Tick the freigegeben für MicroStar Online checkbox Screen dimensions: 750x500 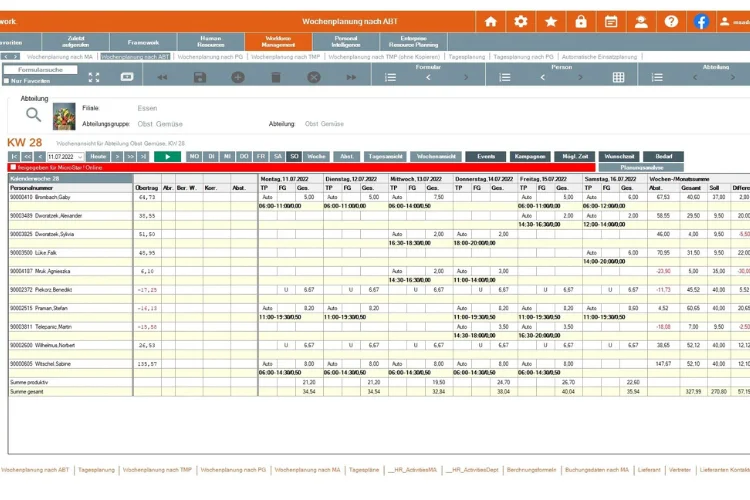(x=13, y=167)
